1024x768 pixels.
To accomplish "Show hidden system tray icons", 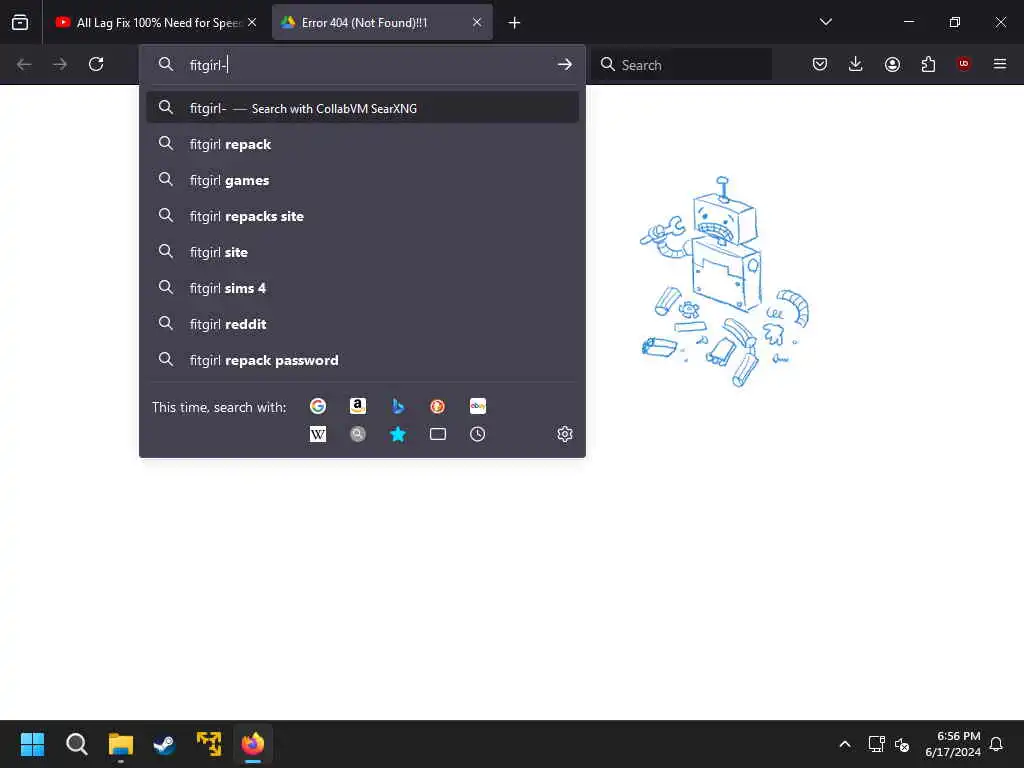I will pos(844,744).
